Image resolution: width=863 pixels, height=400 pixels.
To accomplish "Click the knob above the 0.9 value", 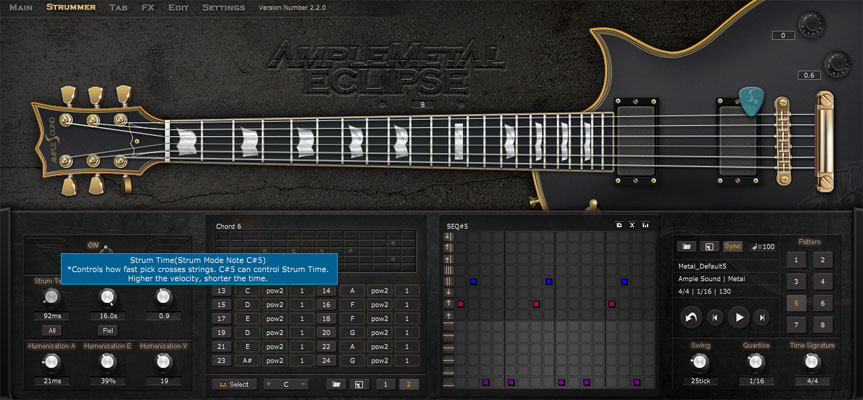I will (162, 298).
